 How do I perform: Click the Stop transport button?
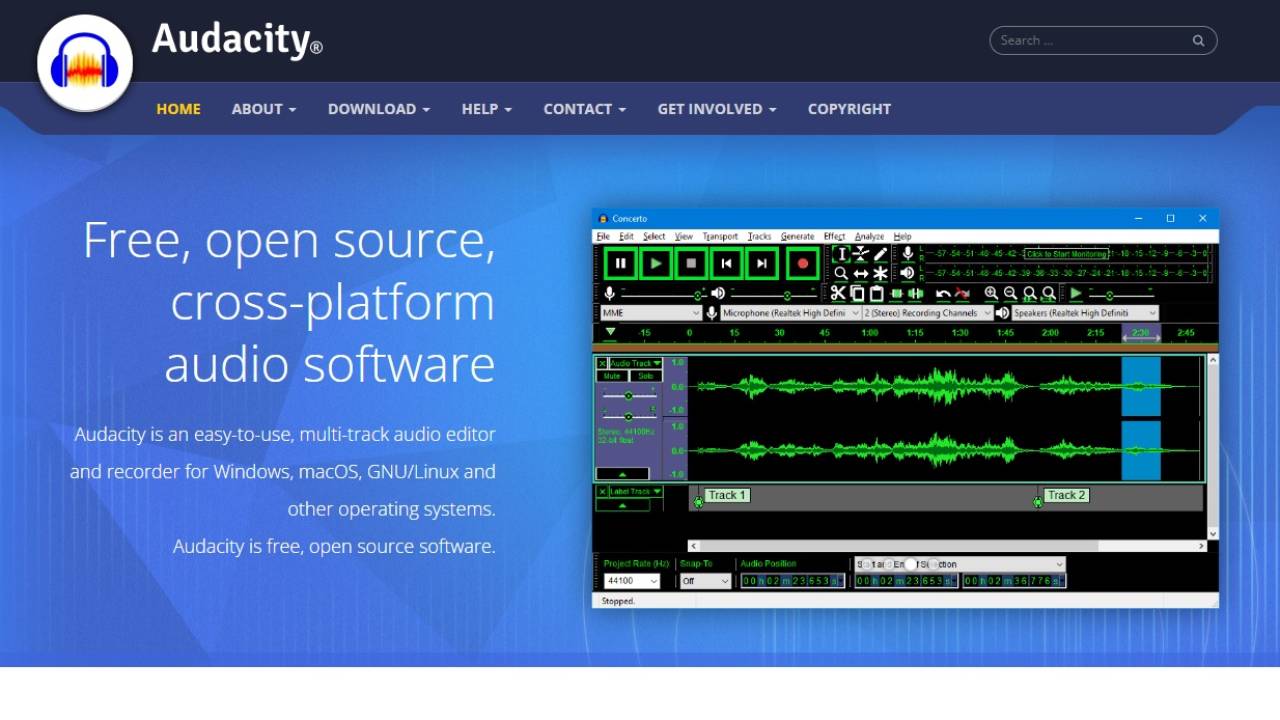(x=691, y=263)
